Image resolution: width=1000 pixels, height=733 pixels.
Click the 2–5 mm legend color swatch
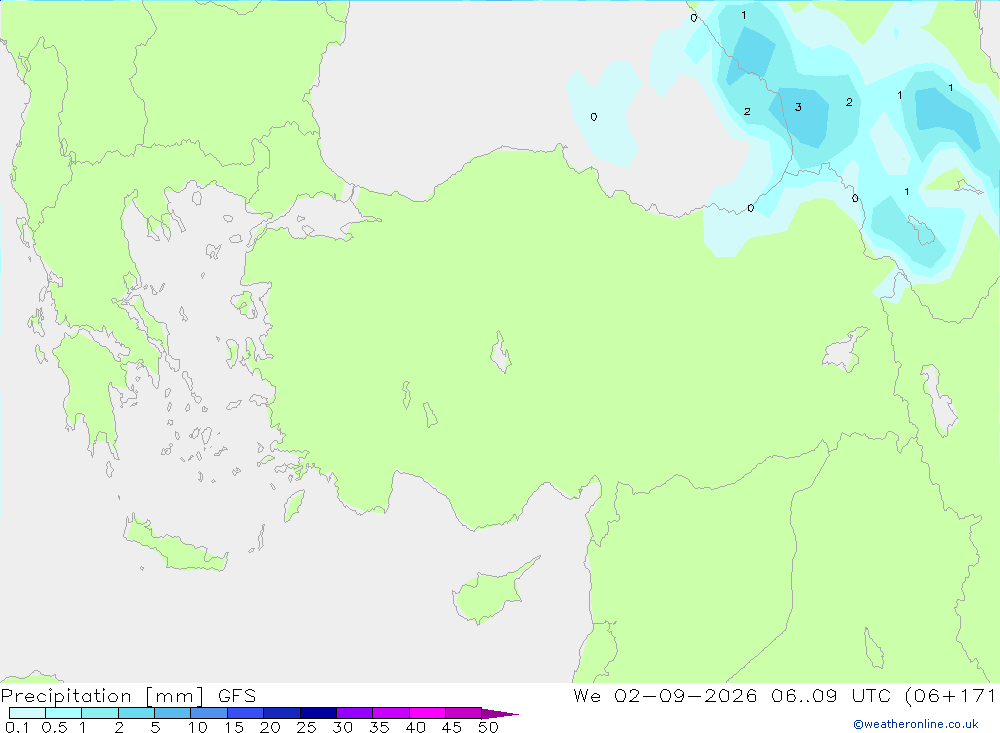[x=136, y=713]
